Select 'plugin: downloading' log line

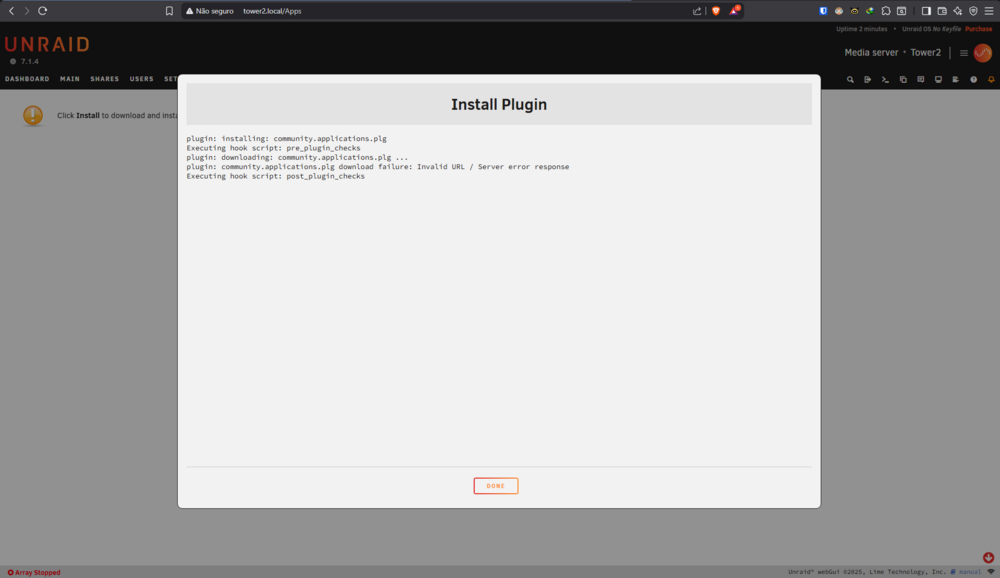click(297, 157)
